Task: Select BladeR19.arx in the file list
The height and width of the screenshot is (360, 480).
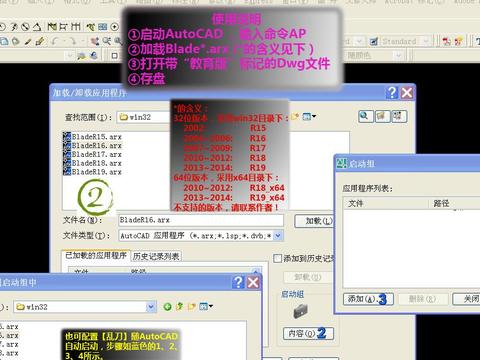Action: coord(92,172)
